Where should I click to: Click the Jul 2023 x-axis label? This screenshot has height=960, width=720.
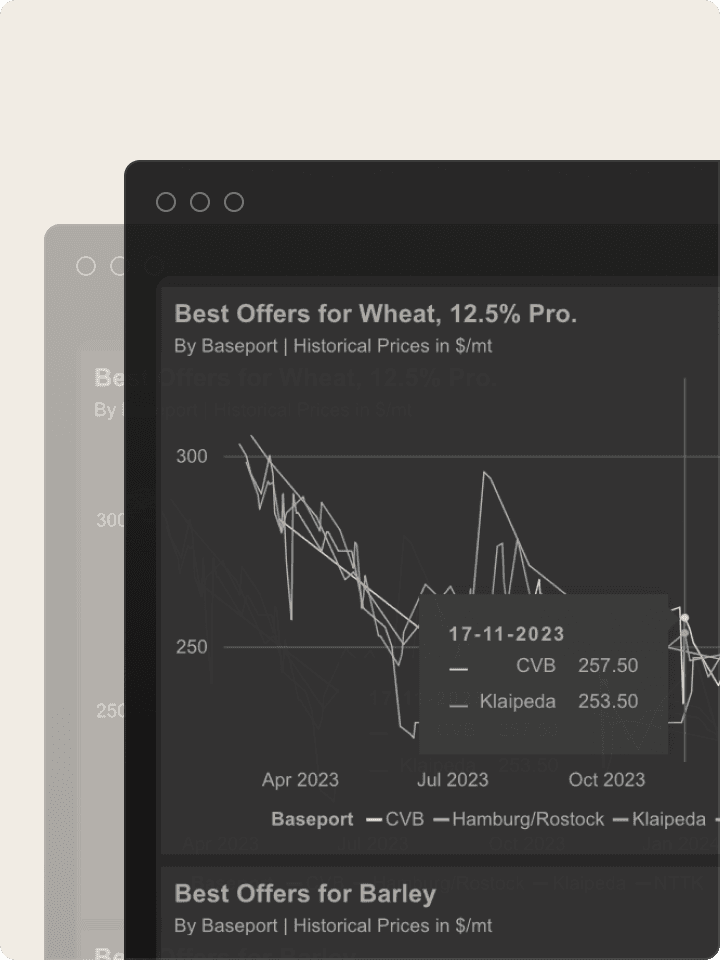click(x=452, y=780)
